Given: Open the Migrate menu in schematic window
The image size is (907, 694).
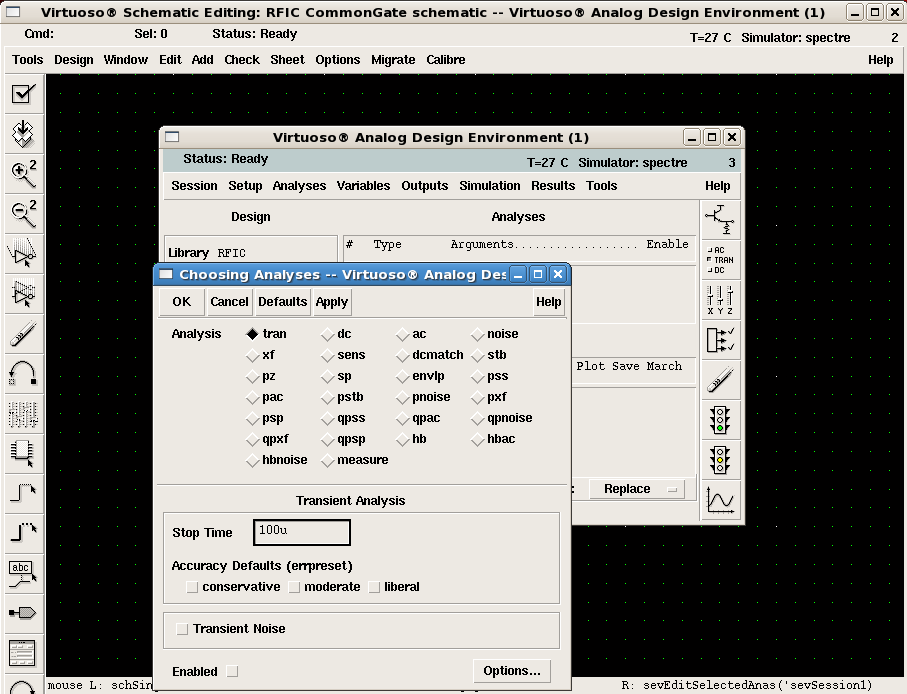Looking at the screenshot, I should (393, 60).
